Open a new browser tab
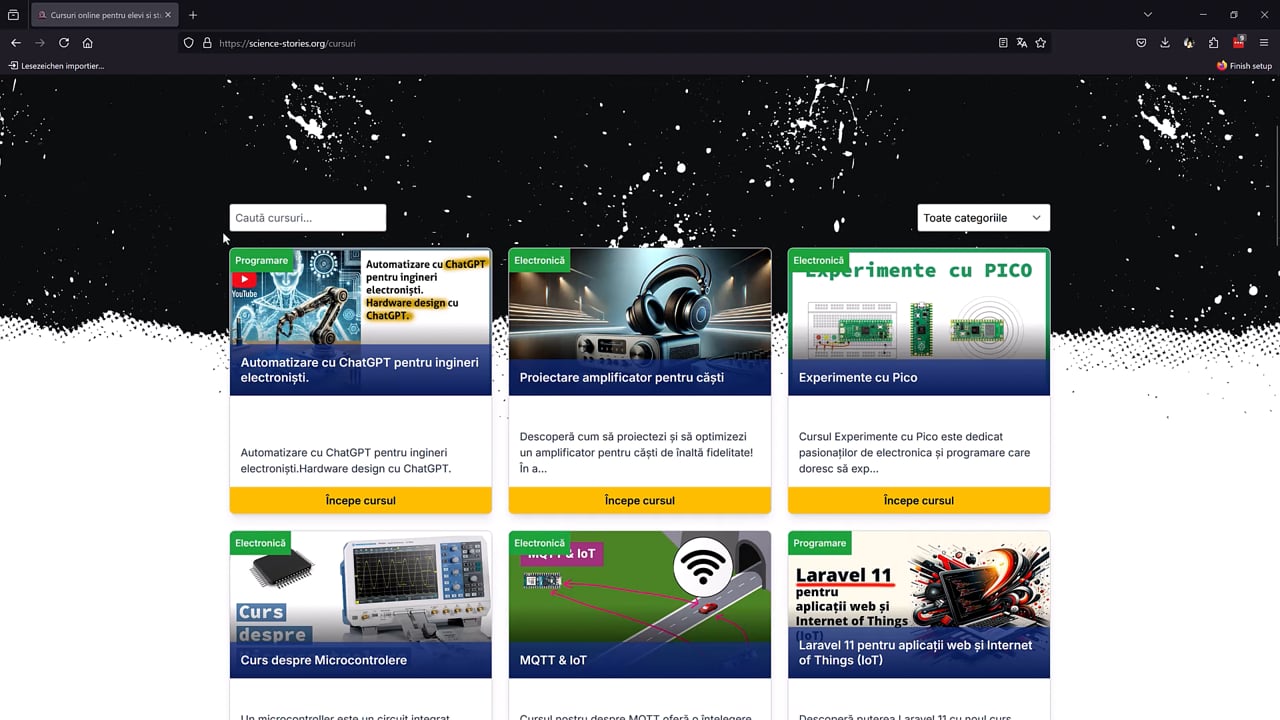Viewport: 1280px width, 720px height. point(193,15)
